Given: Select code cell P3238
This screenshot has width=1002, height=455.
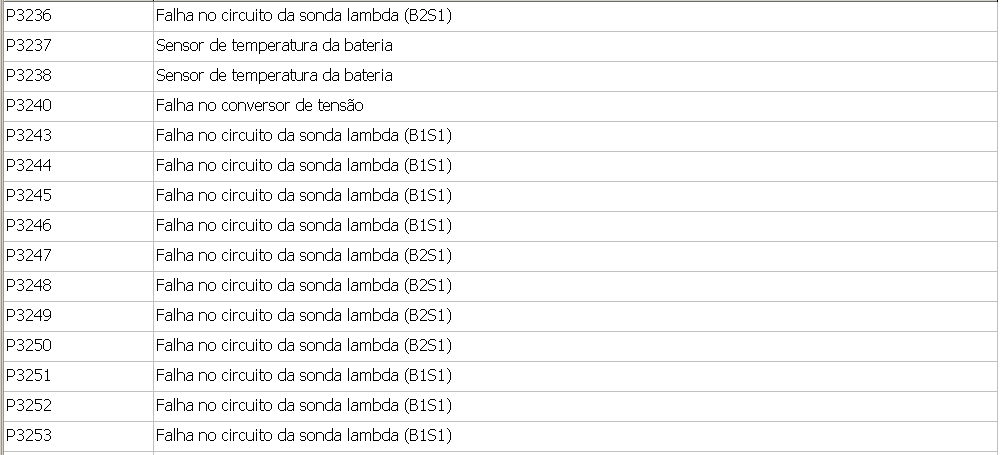Looking at the screenshot, I should [28, 76].
